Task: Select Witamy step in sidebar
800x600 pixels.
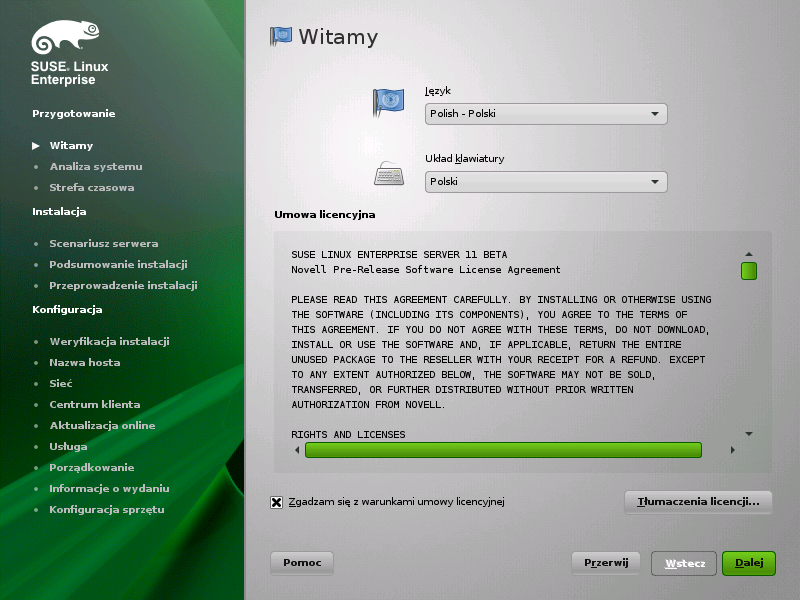Action: coord(71,146)
